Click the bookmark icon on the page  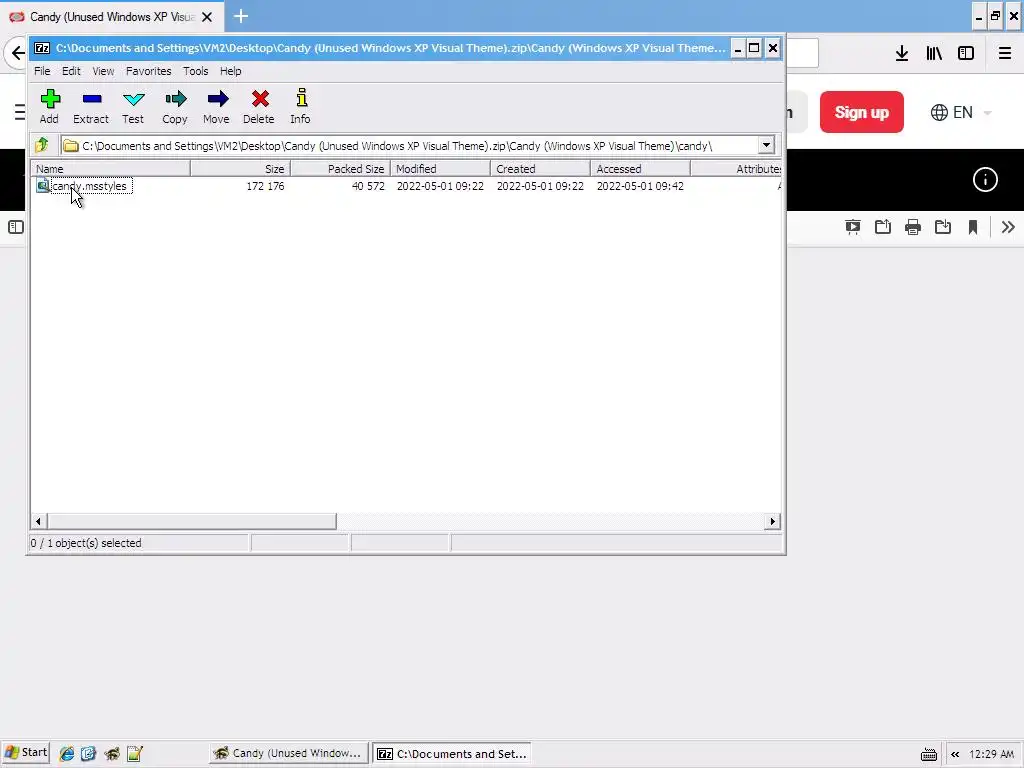(x=973, y=227)
